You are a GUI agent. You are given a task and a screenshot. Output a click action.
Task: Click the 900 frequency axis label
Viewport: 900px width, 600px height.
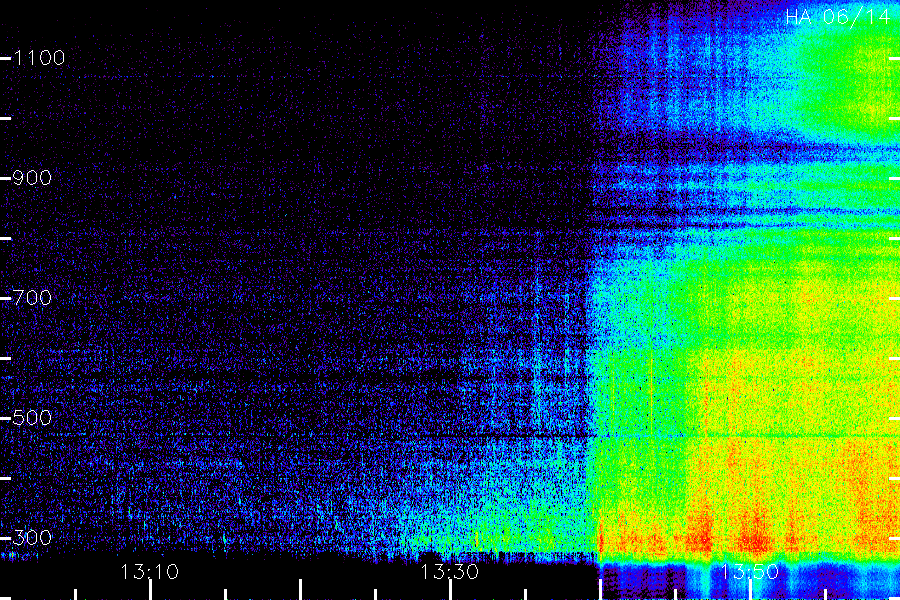pos(32,178)
